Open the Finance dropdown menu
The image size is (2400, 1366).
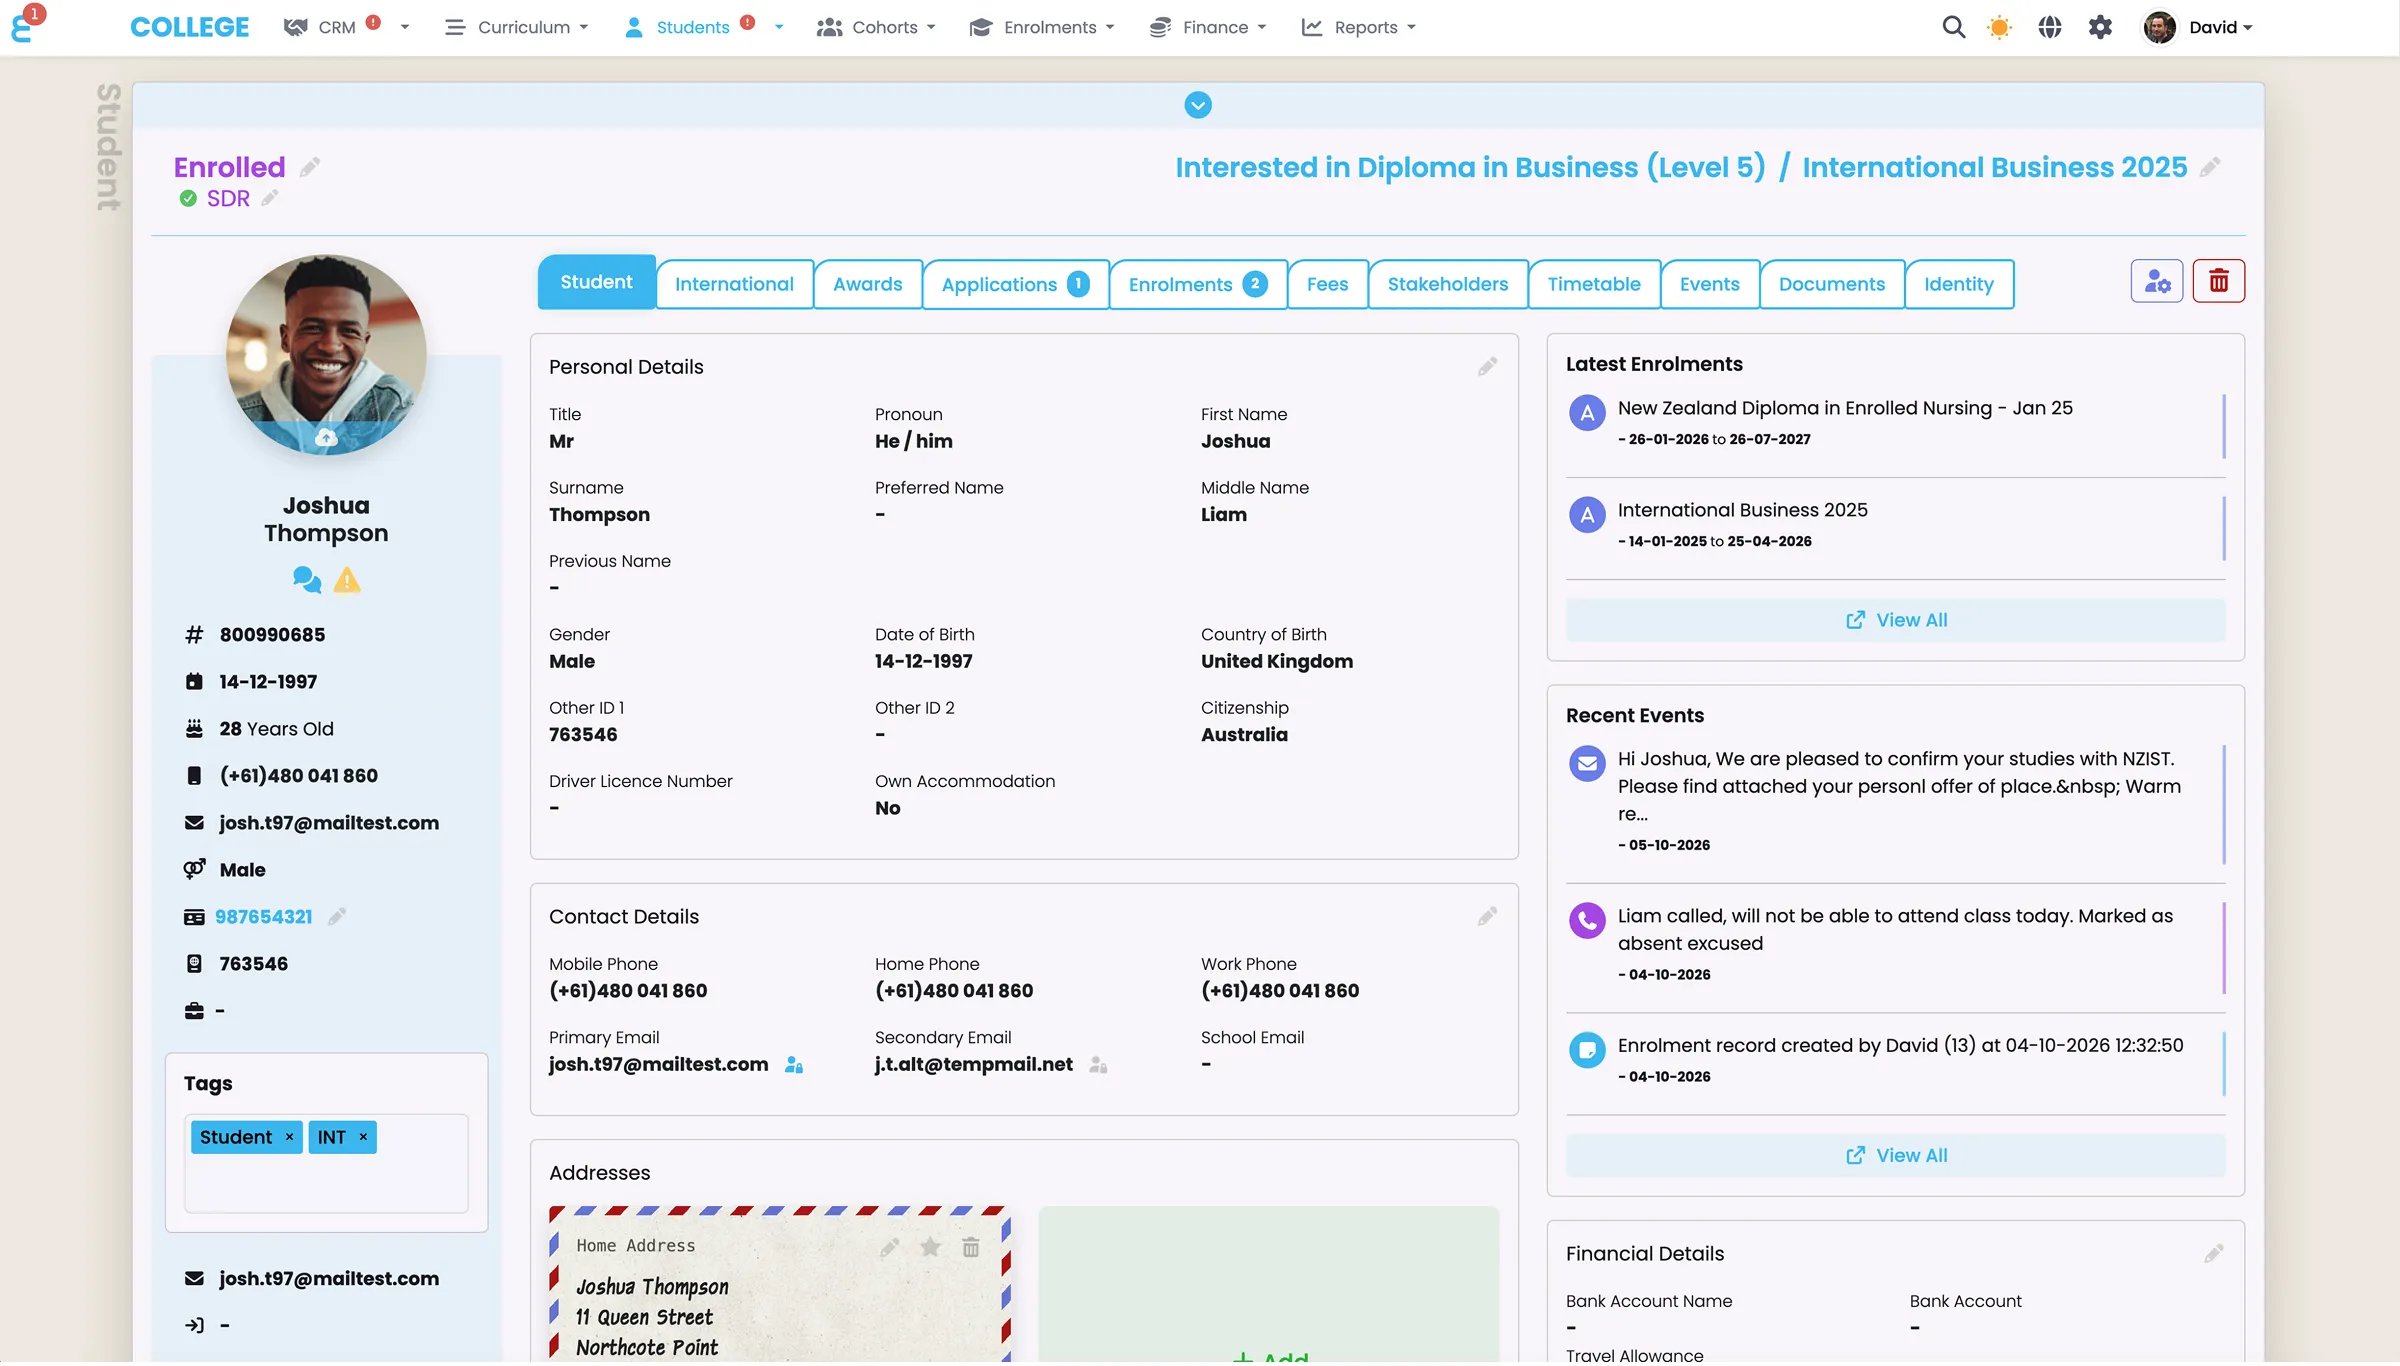(x=1208, y=27)
